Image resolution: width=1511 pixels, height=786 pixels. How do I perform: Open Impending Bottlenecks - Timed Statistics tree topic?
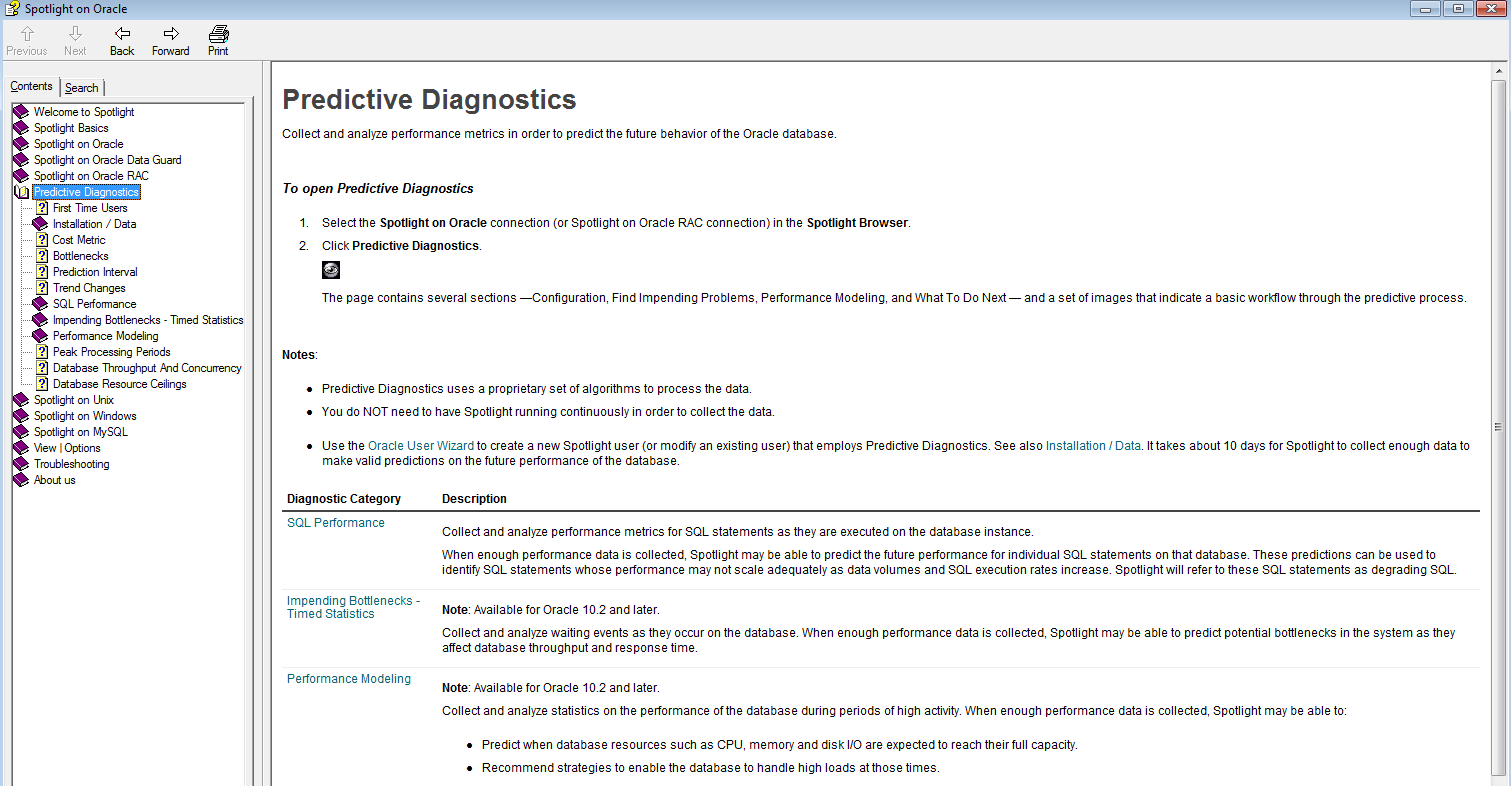pyautogui.click(x=148, y=320)
